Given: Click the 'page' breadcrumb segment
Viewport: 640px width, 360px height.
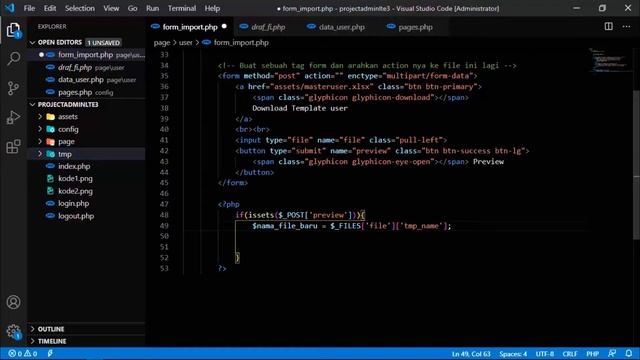Looking at the screenshot, I should click(x=162, y=42).
